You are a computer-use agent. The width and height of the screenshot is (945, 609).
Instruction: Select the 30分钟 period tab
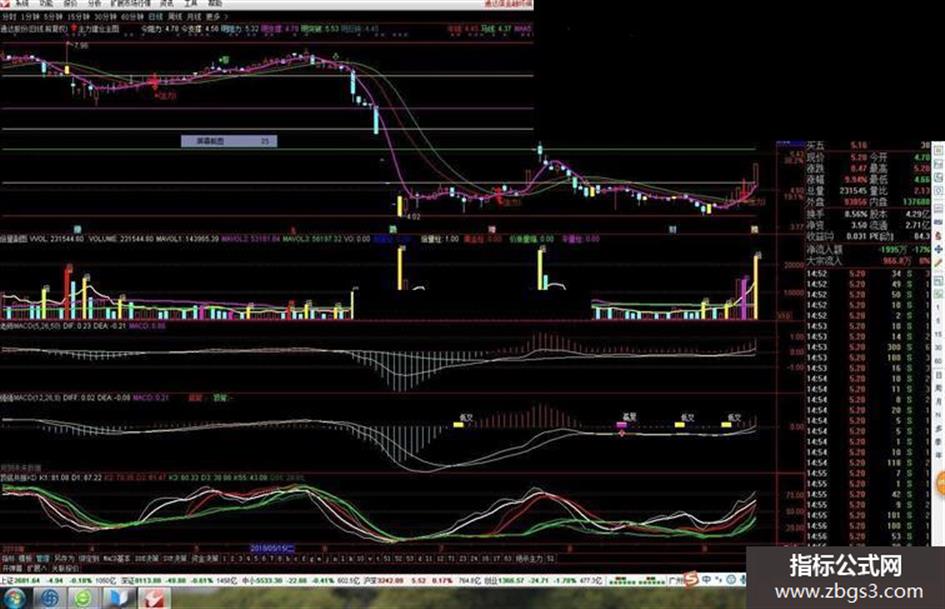point(105,17)
